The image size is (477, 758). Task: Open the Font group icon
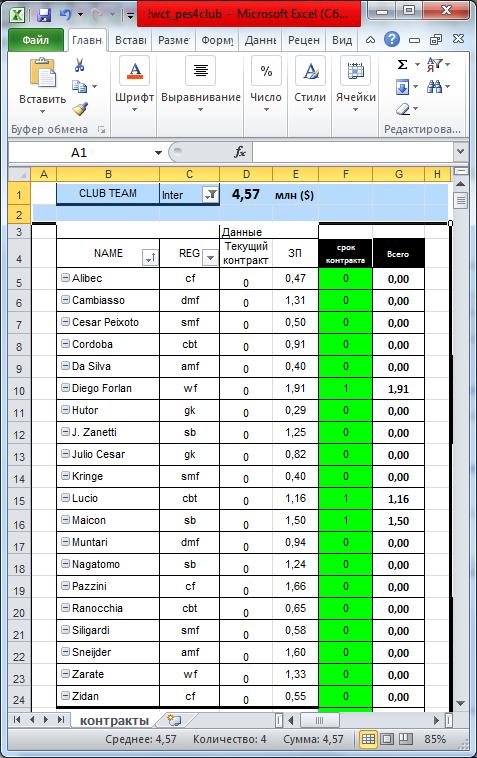pyautogui.click(x=135, y=71)
